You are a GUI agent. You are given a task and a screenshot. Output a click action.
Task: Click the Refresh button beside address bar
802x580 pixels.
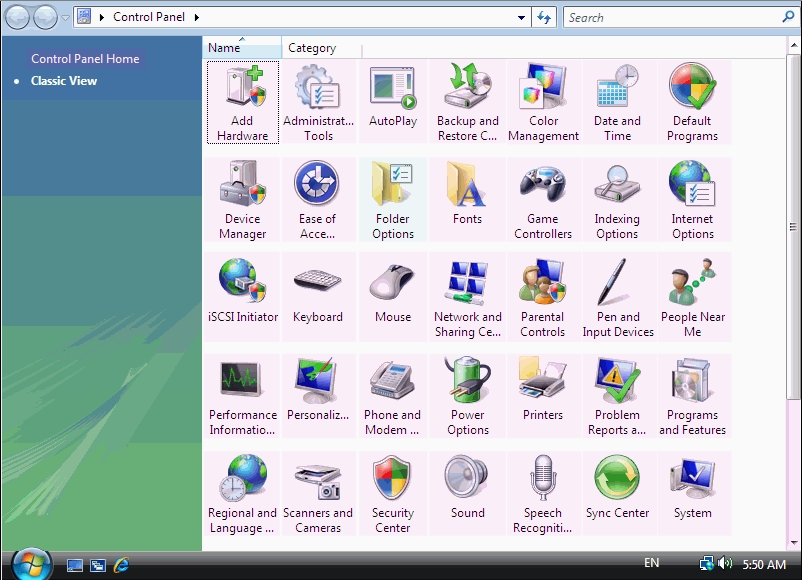click(544, 17)
